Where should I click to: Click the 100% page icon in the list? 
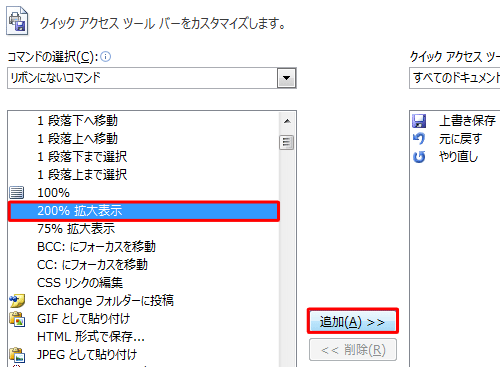tap(16, 193)
